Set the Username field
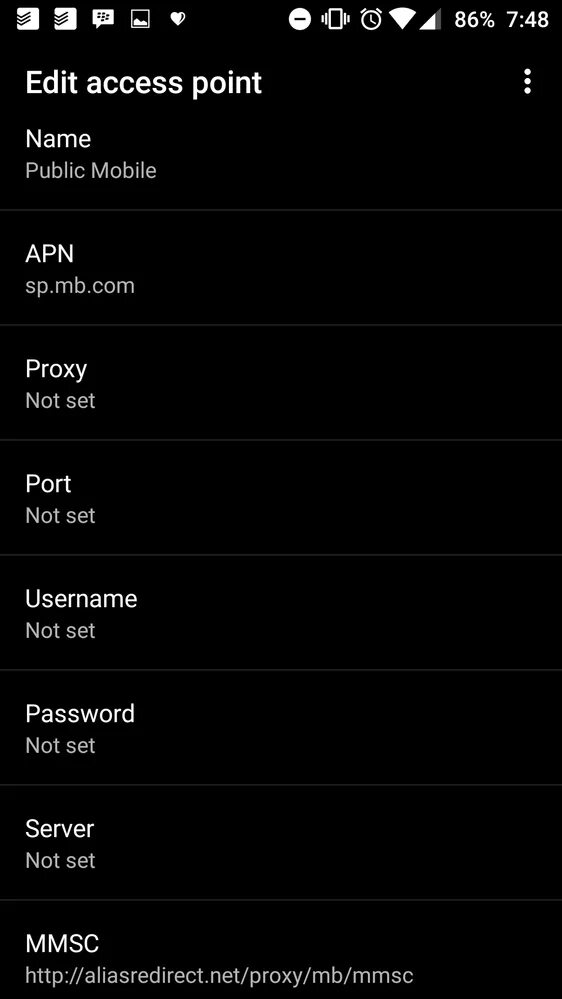 coord(281,613)
